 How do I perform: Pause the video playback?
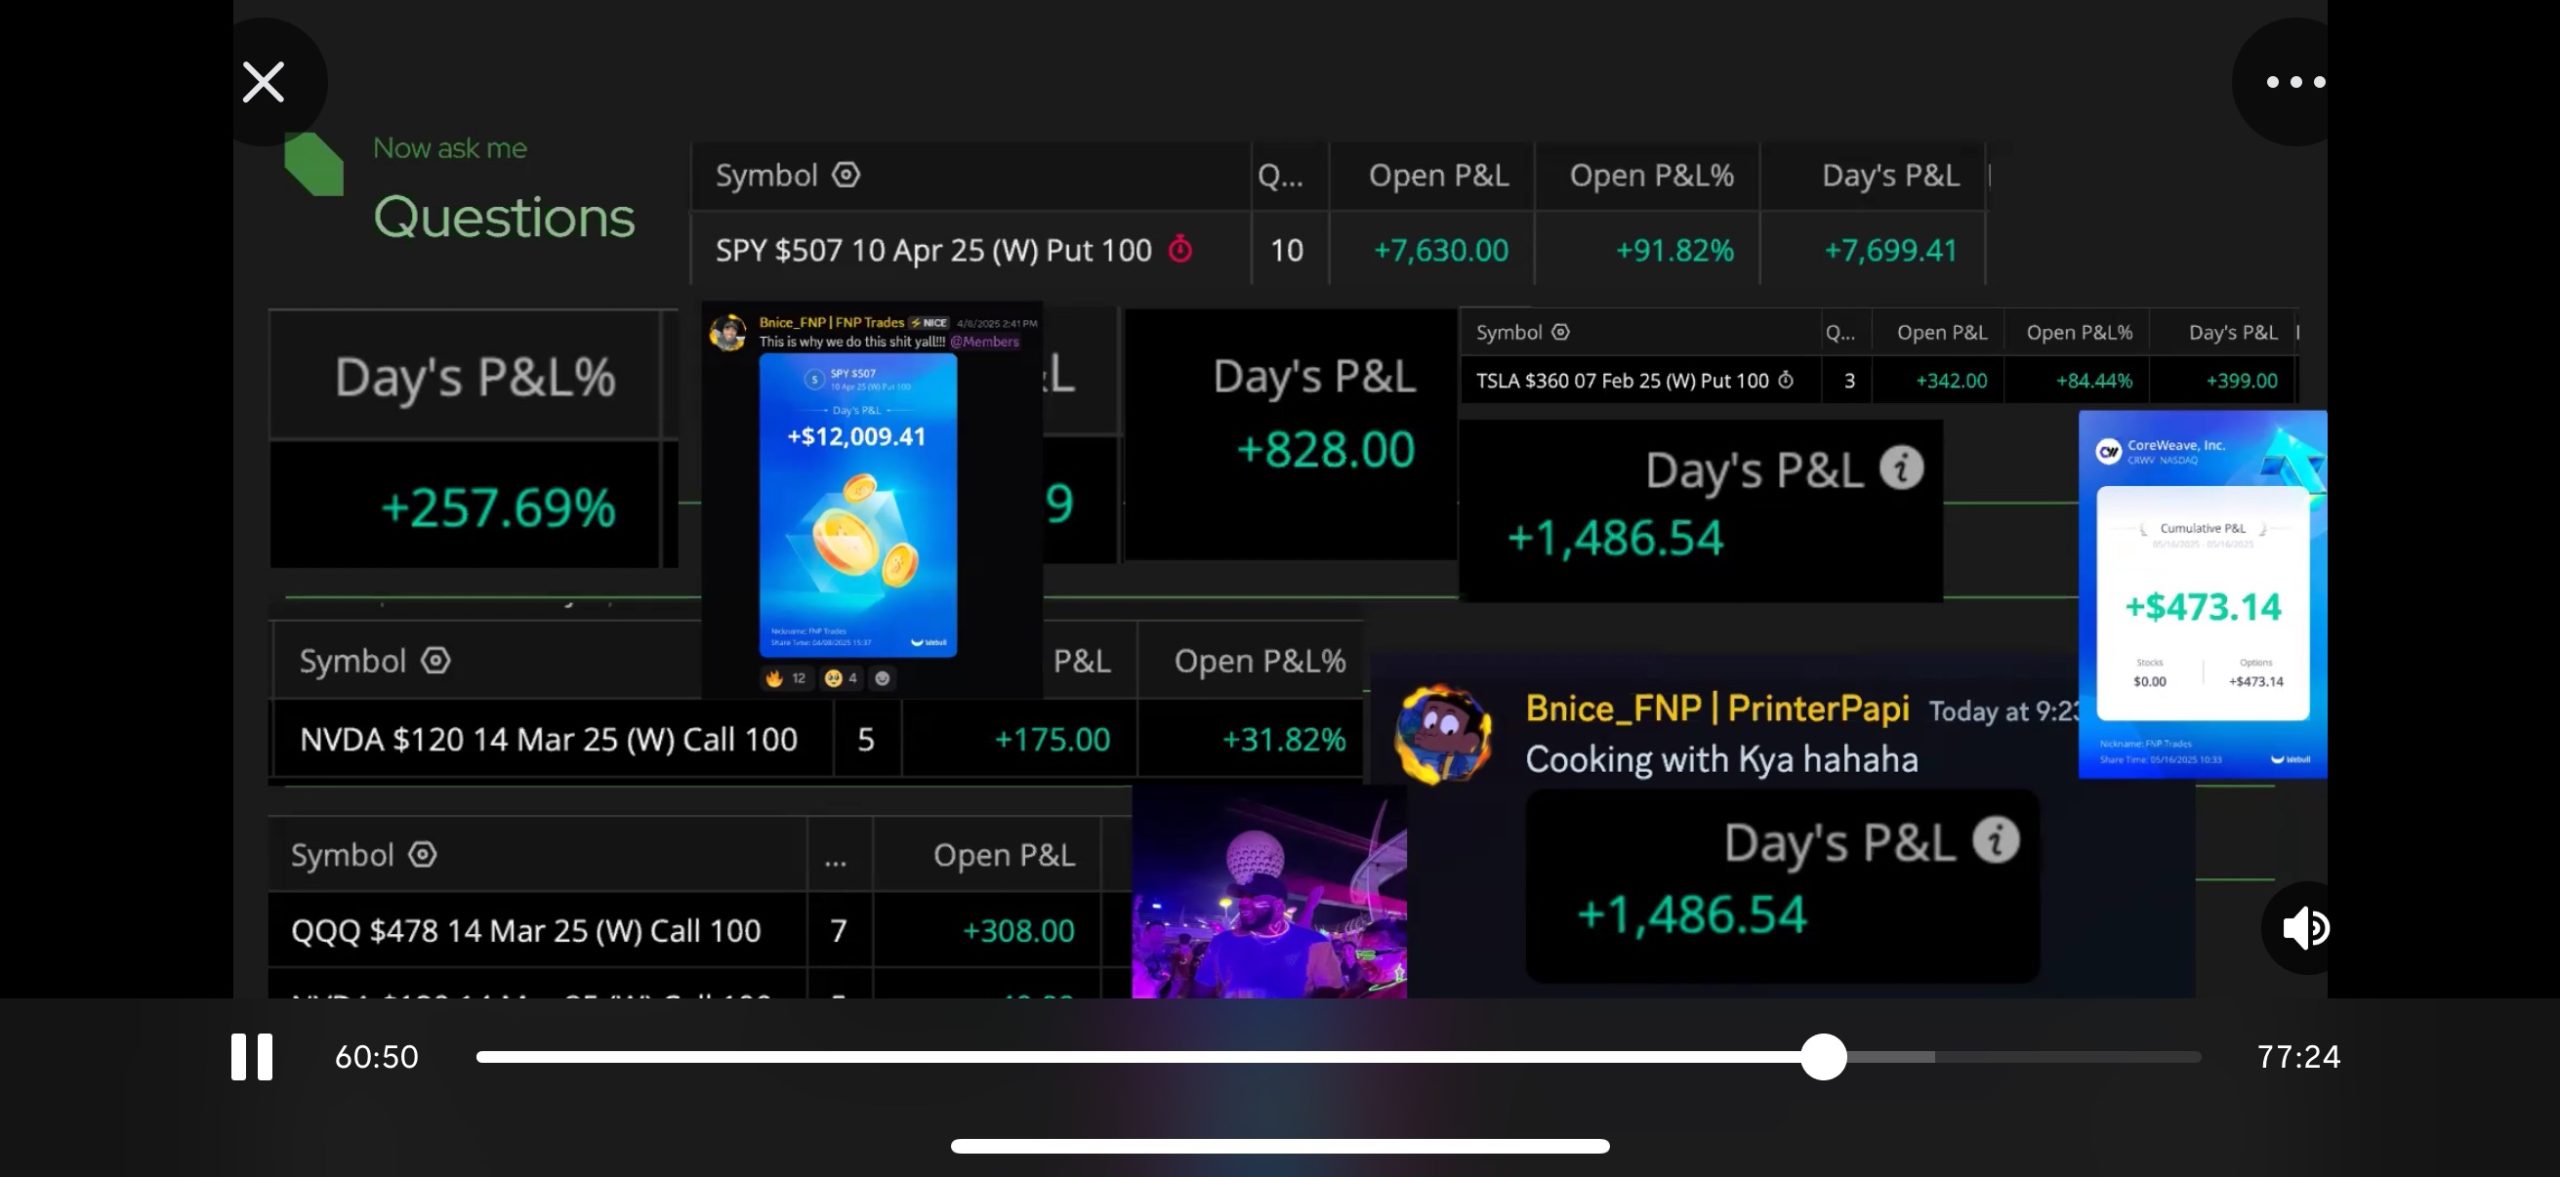tap(251, 1056)
